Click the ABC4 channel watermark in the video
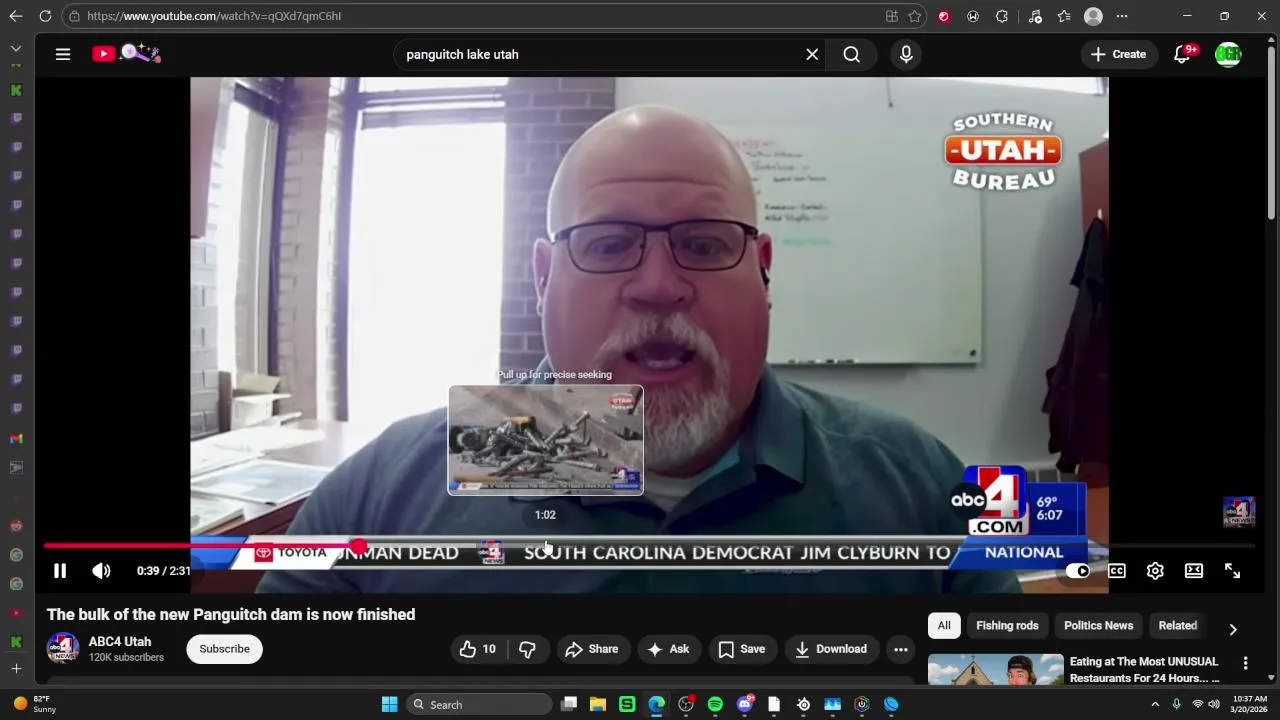The height and width of the screenshot is (720, 1280). pos(1240,512)
